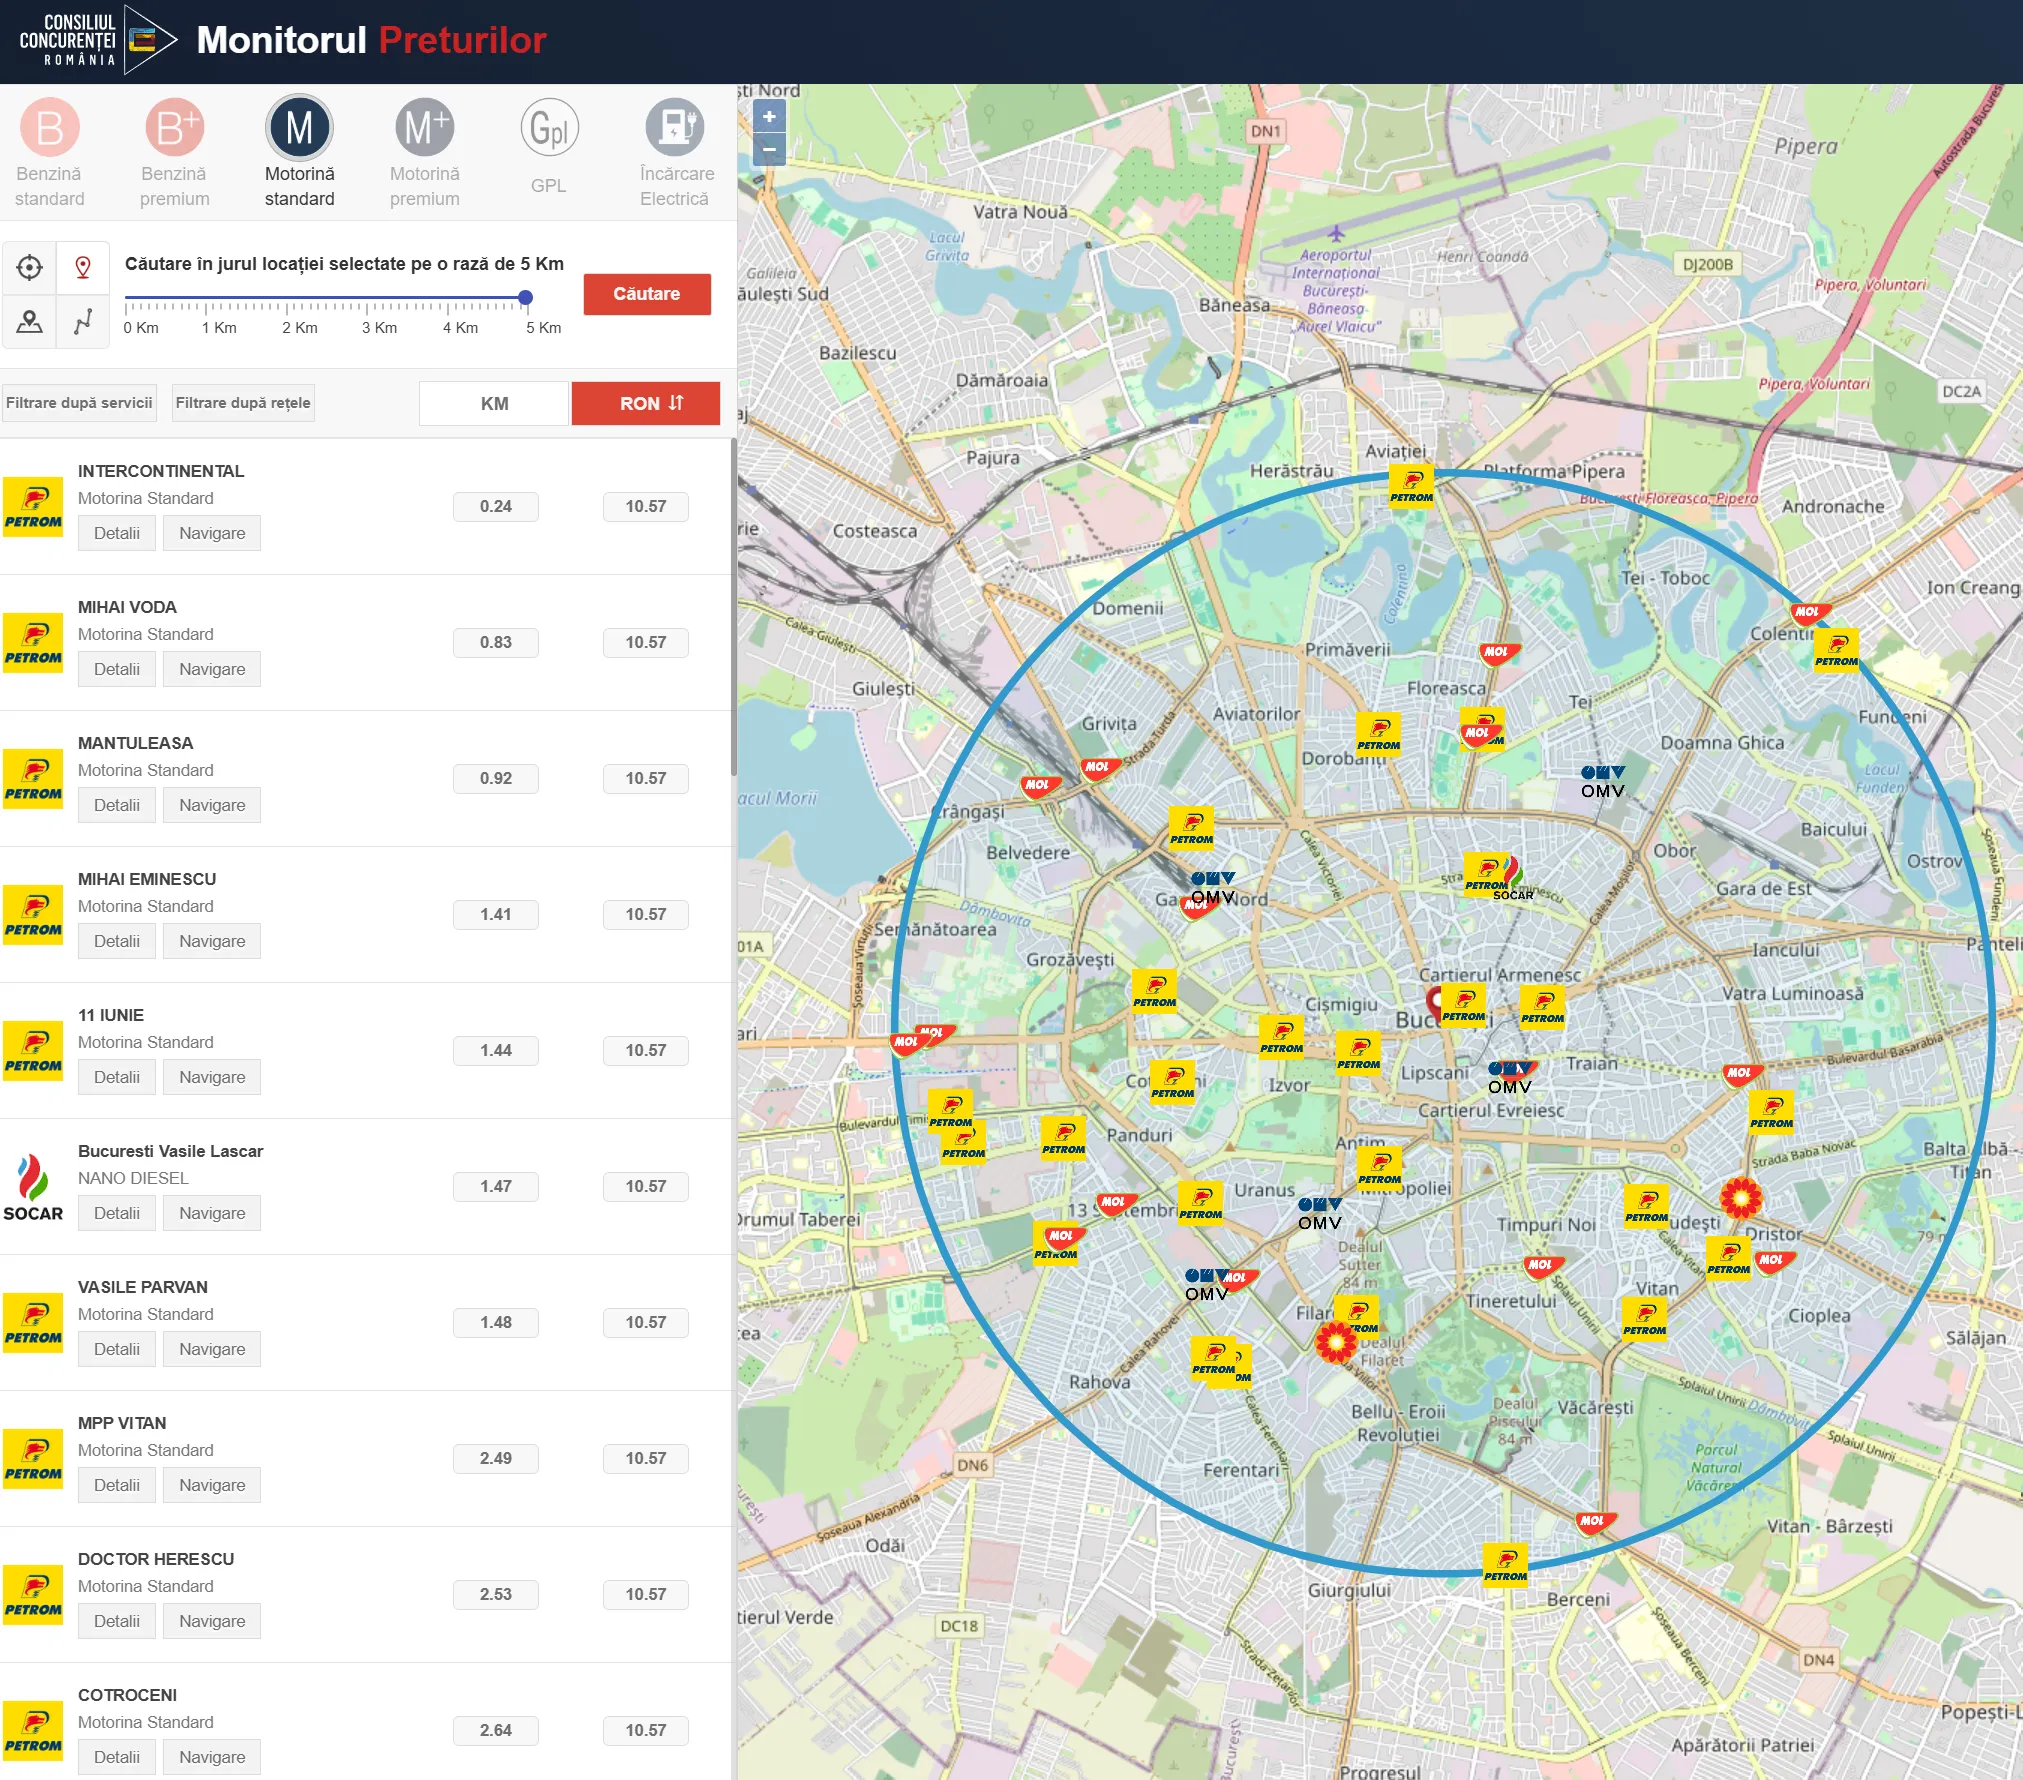Open Detalii for VASILE PARVAN station
This screenshot has width=2023, height=1780.
click(x=117, y=1349)
